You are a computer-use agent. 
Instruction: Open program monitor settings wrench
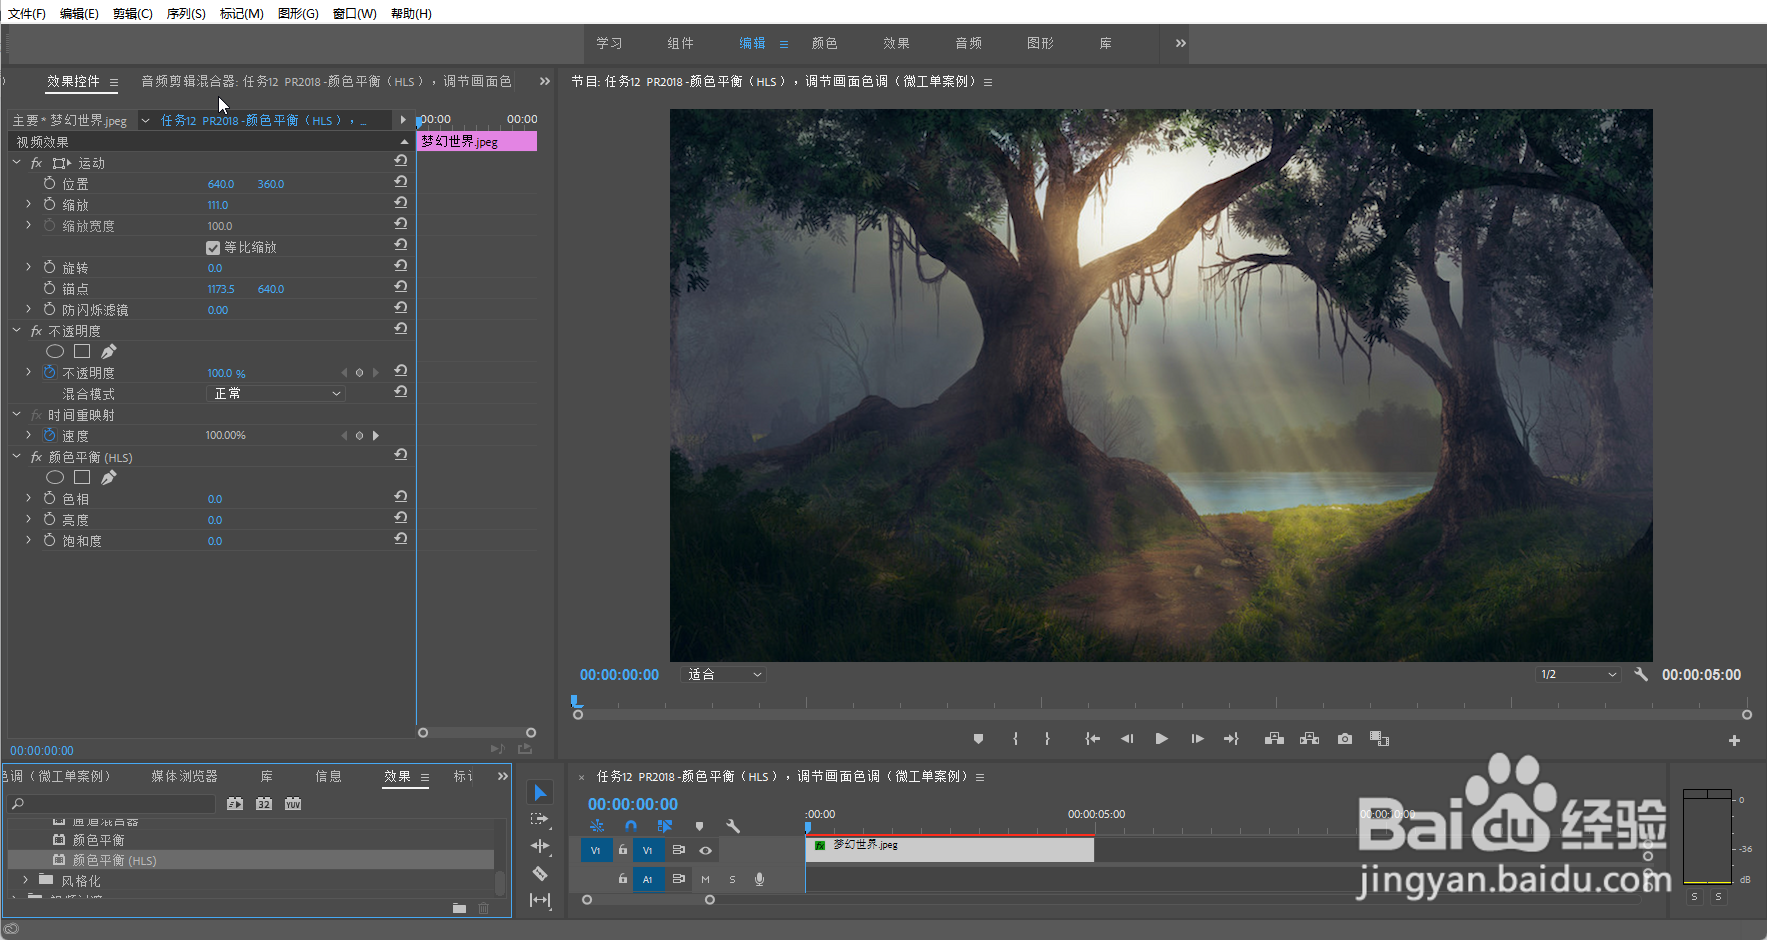pos(1641,675)
